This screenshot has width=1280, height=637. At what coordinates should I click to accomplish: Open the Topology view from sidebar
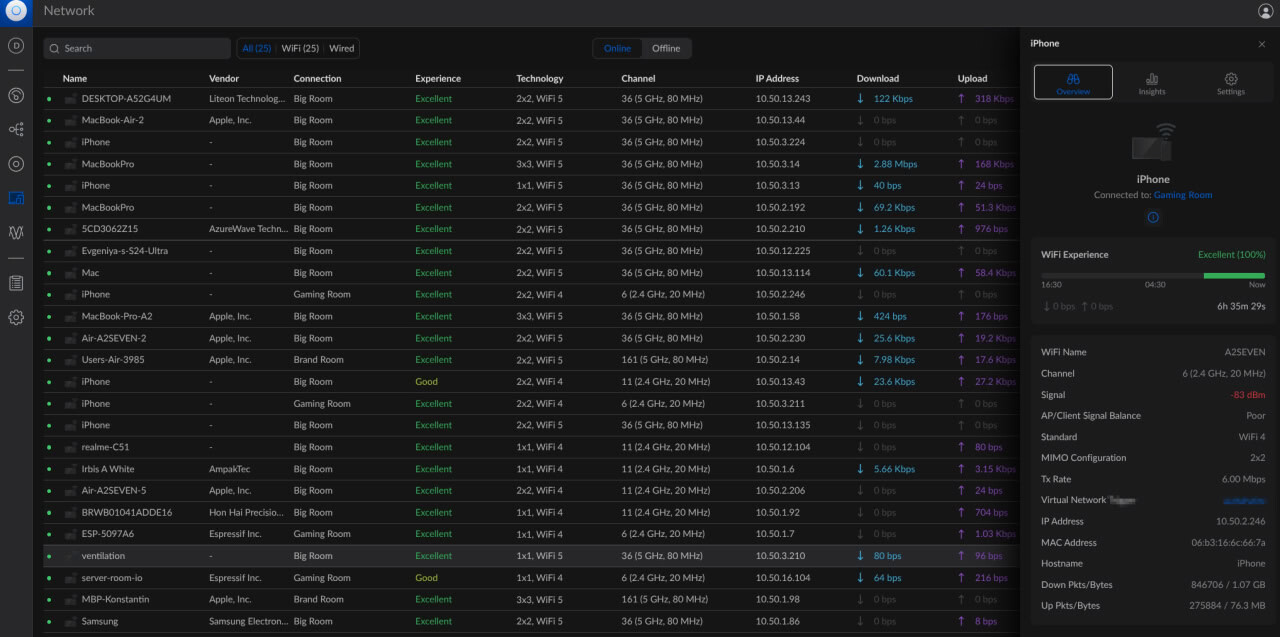point(16,130)
